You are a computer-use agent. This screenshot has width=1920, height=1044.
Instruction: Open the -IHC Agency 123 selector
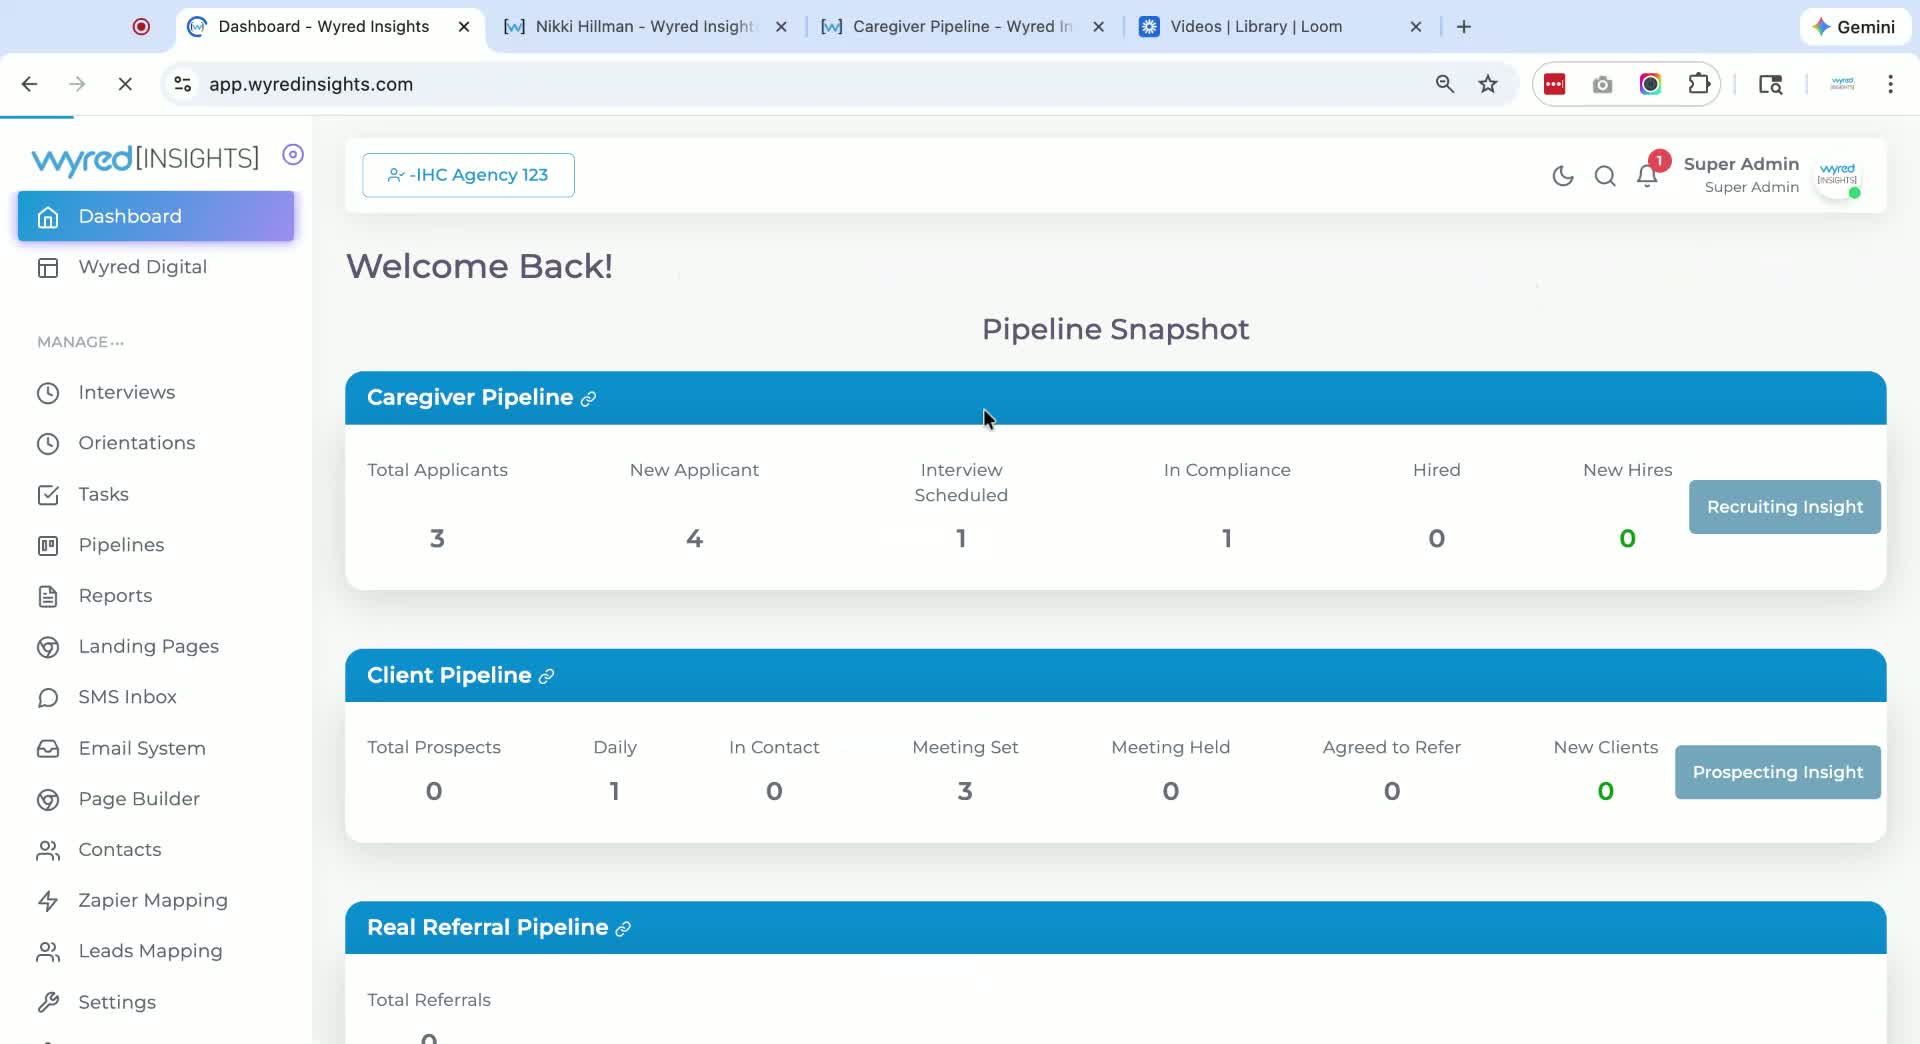pyautogui.click(x=468, y=175)
